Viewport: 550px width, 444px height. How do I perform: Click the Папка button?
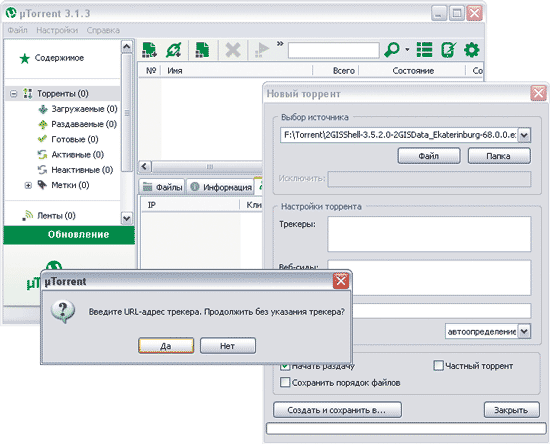499,156
